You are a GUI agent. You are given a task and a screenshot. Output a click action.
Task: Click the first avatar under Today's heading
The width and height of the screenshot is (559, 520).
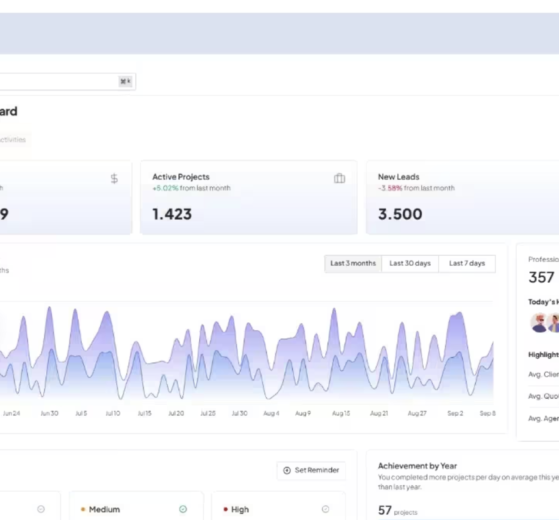(539, 323)
